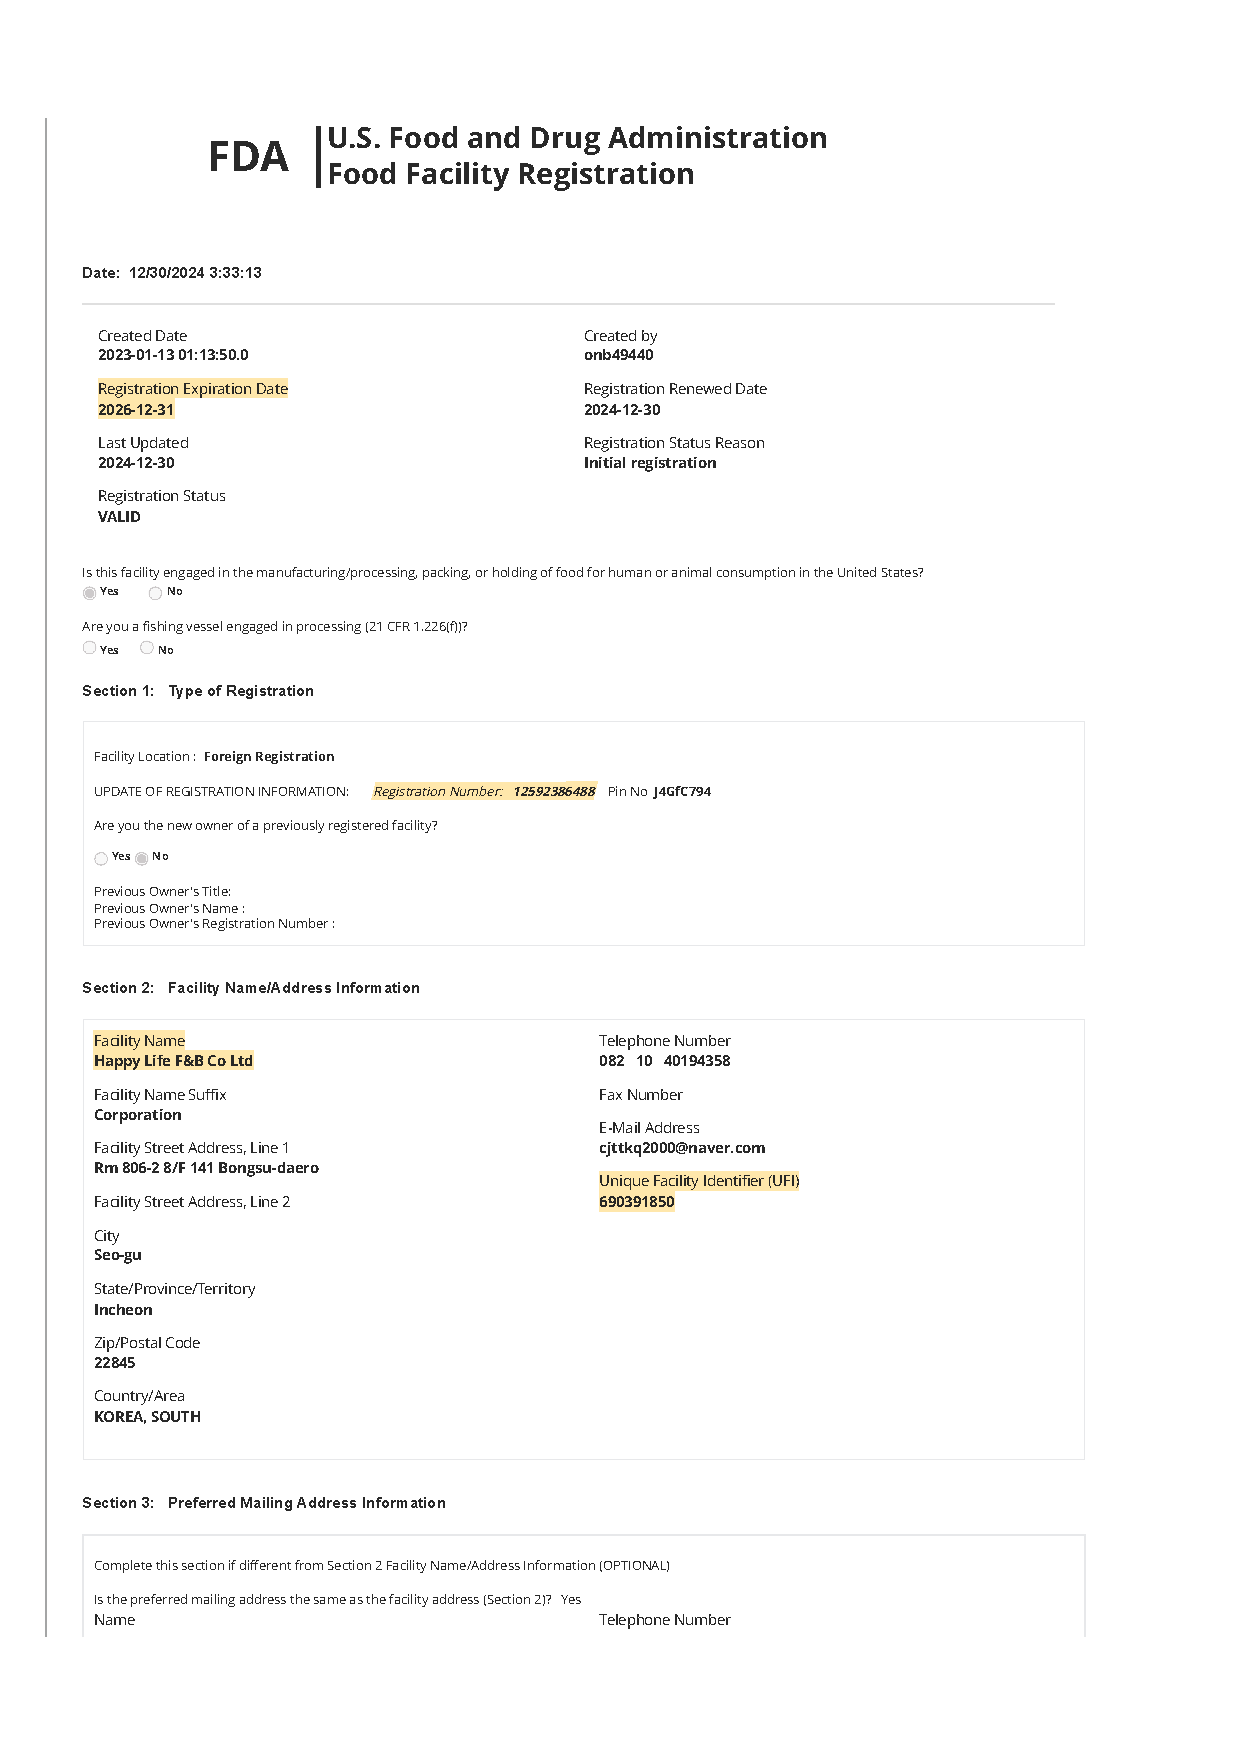Click the Unique Facility Identifier value 690391850

pyautogui.click(x=637, y=1202)
